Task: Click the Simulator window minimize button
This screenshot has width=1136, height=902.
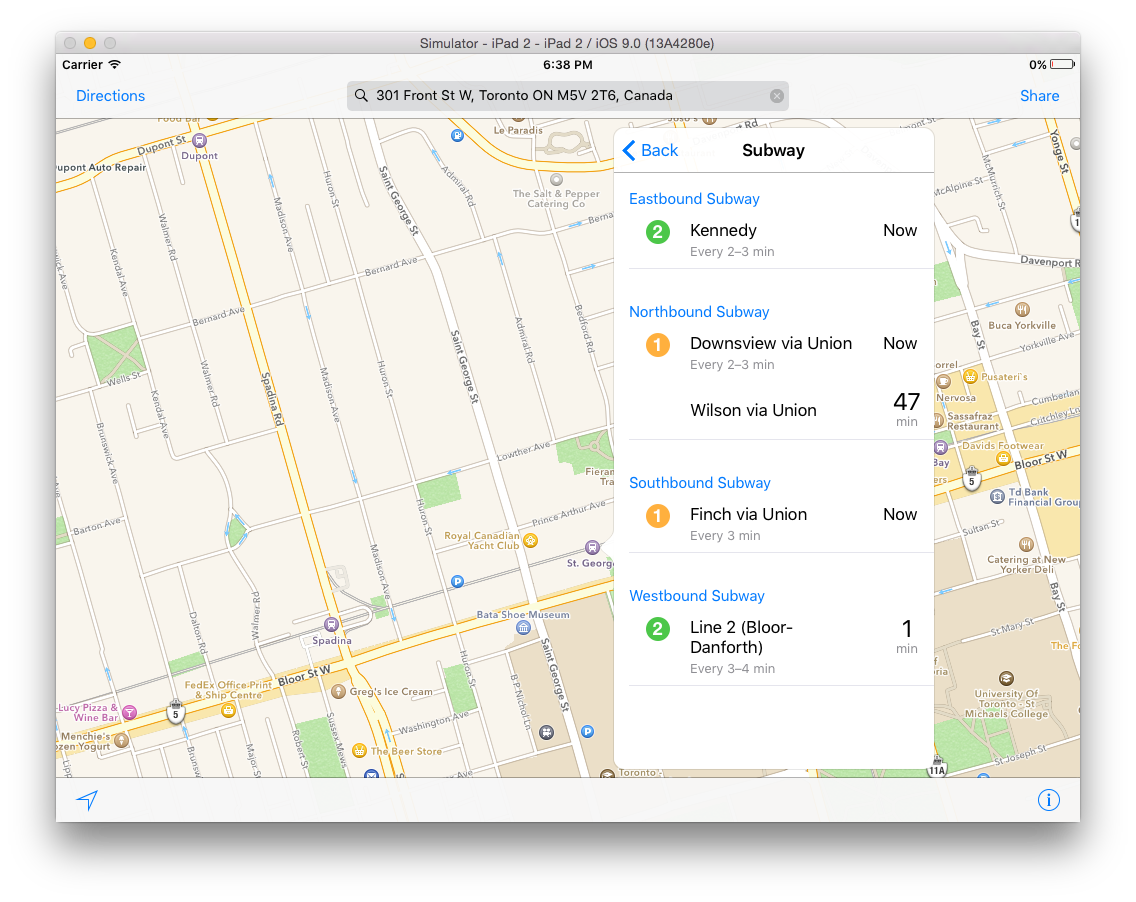Action: tap(90, 43)
